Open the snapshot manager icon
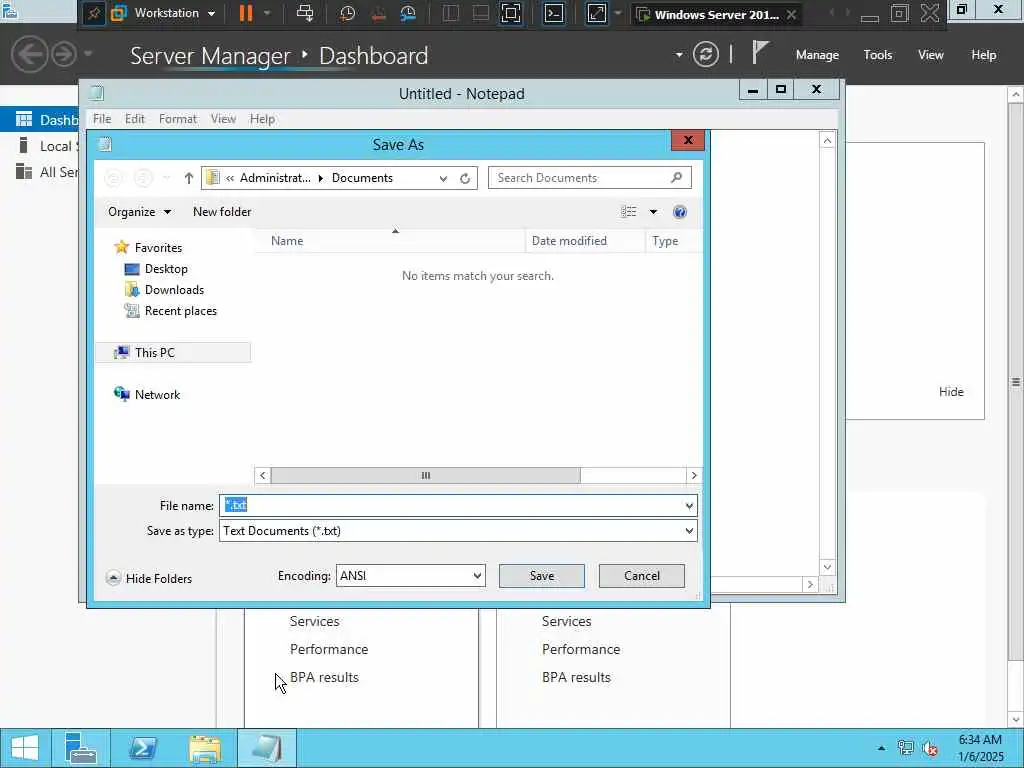1024x768 pixels. tap(408, 13)
